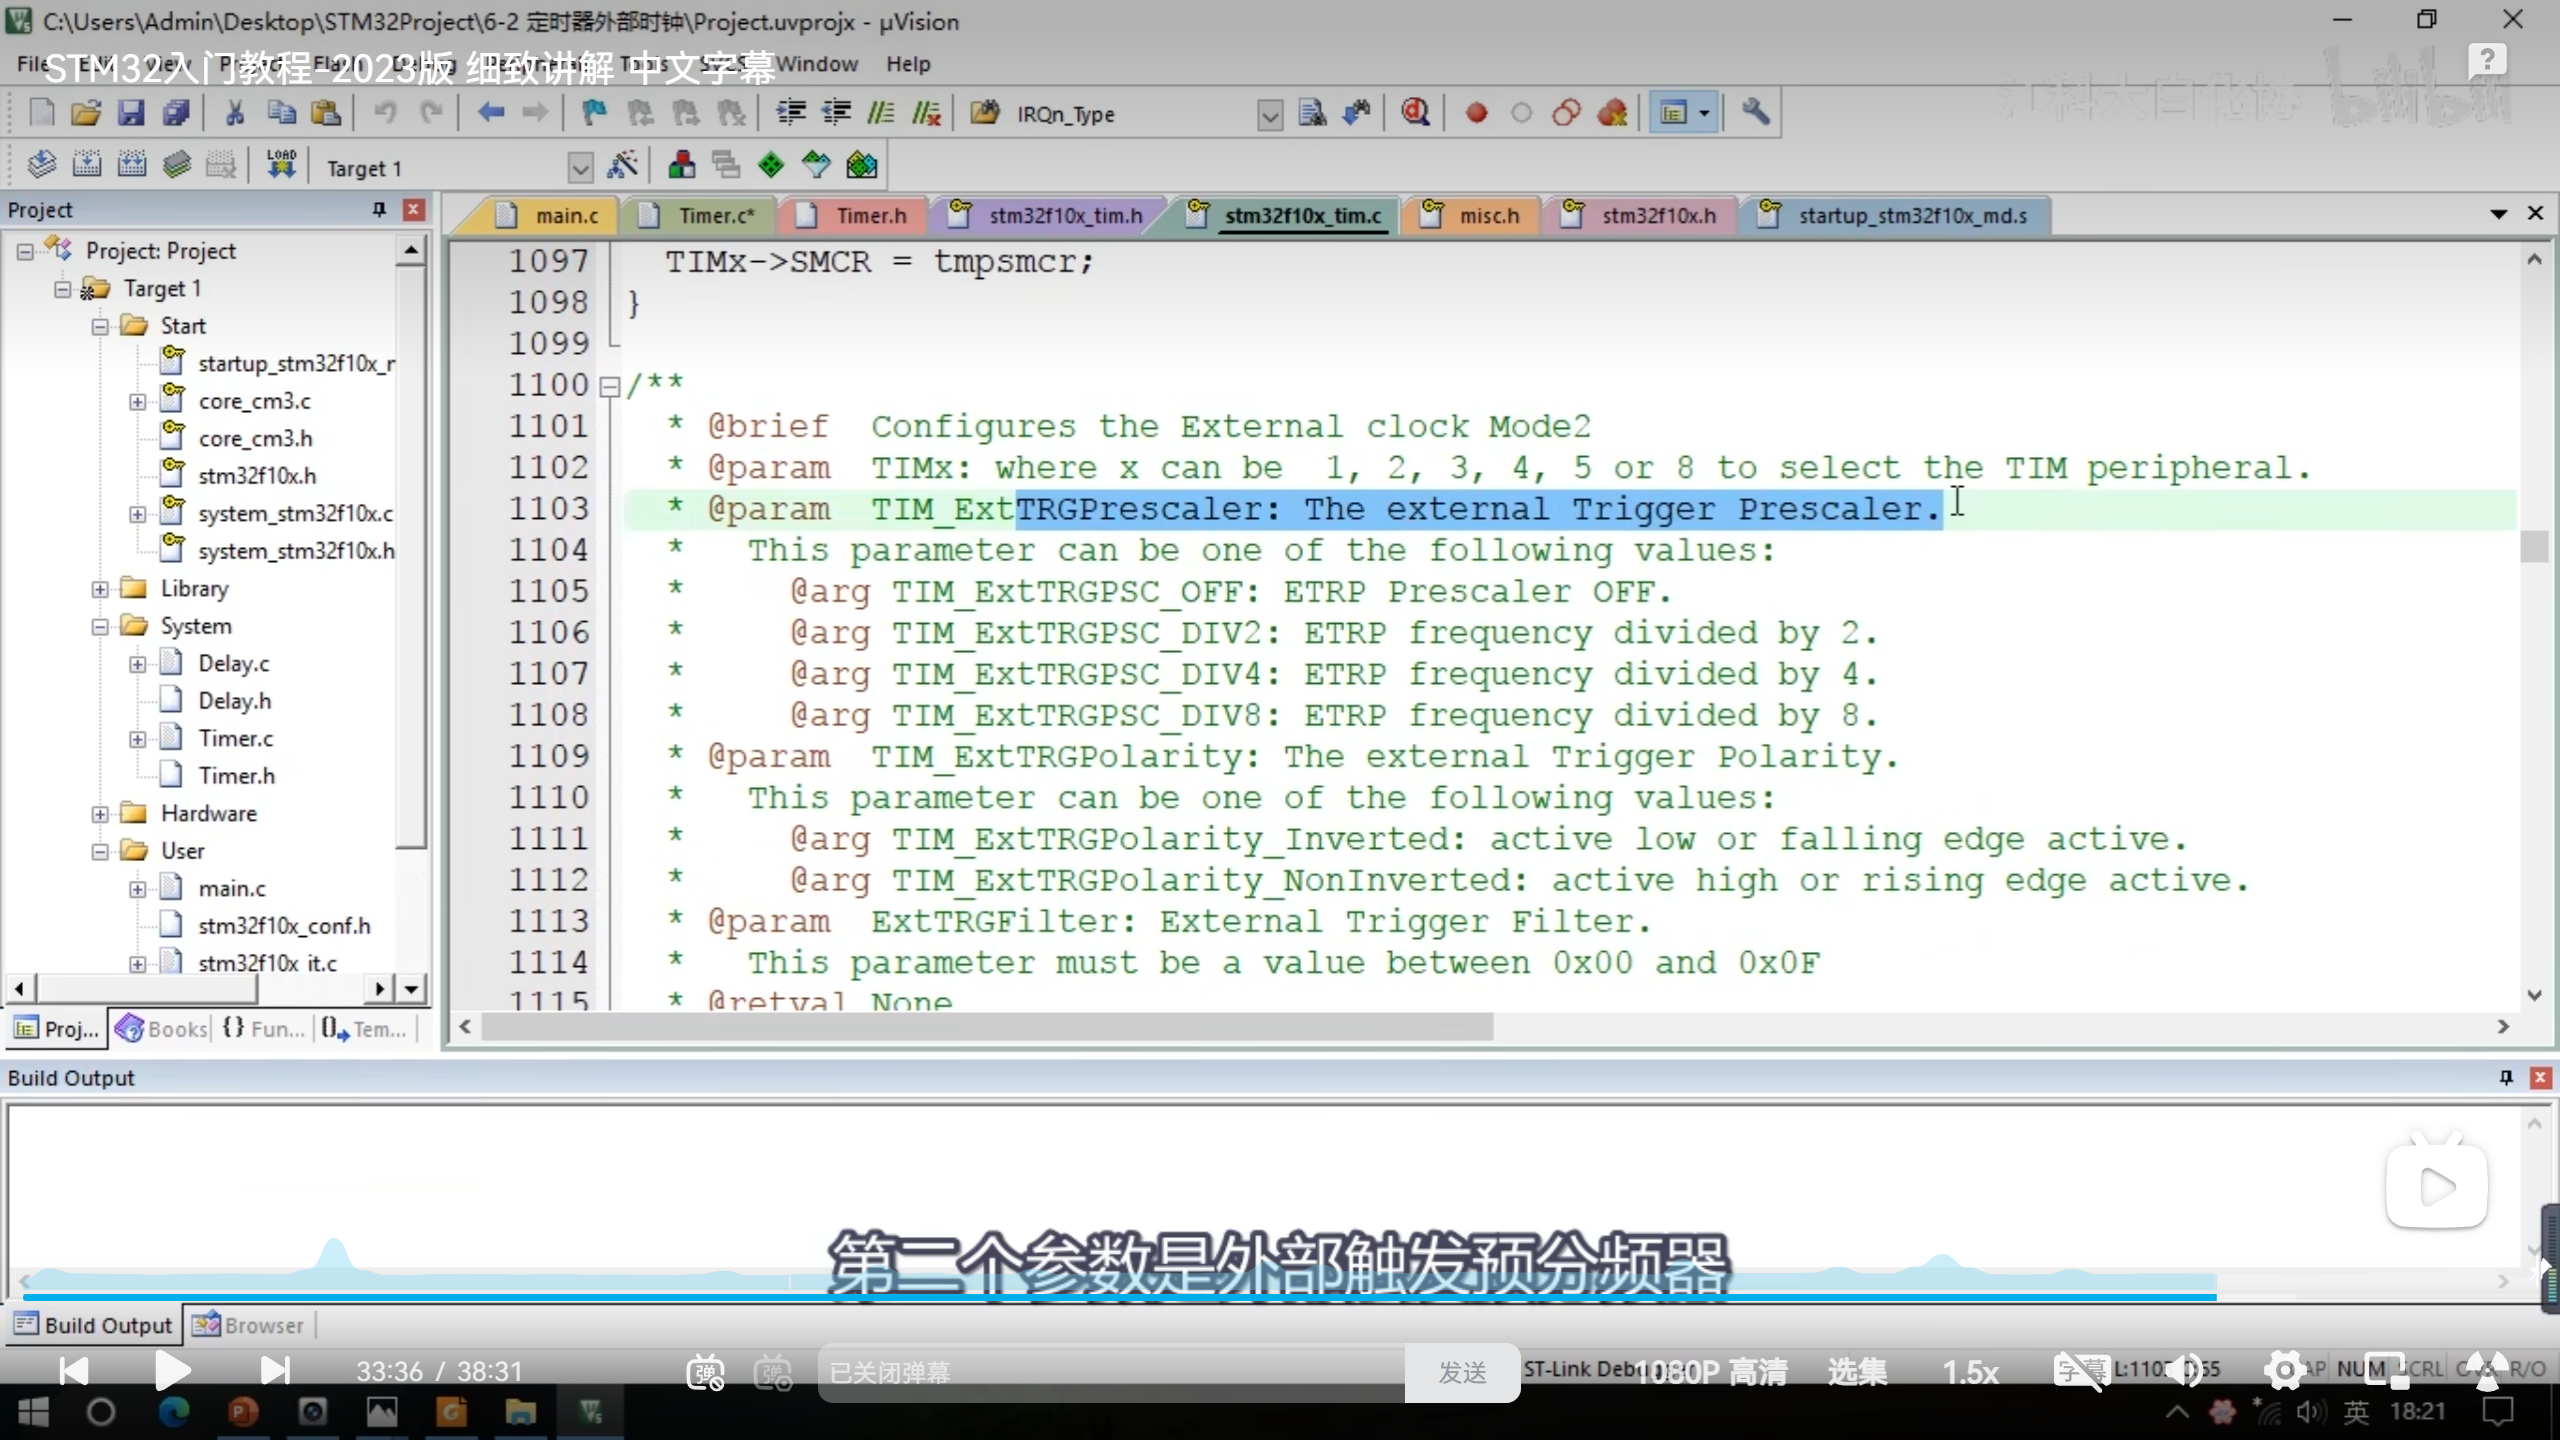Click the 1.5x playback speed button
Screen dimensions: 2560x1440
pos(1969,1372)
